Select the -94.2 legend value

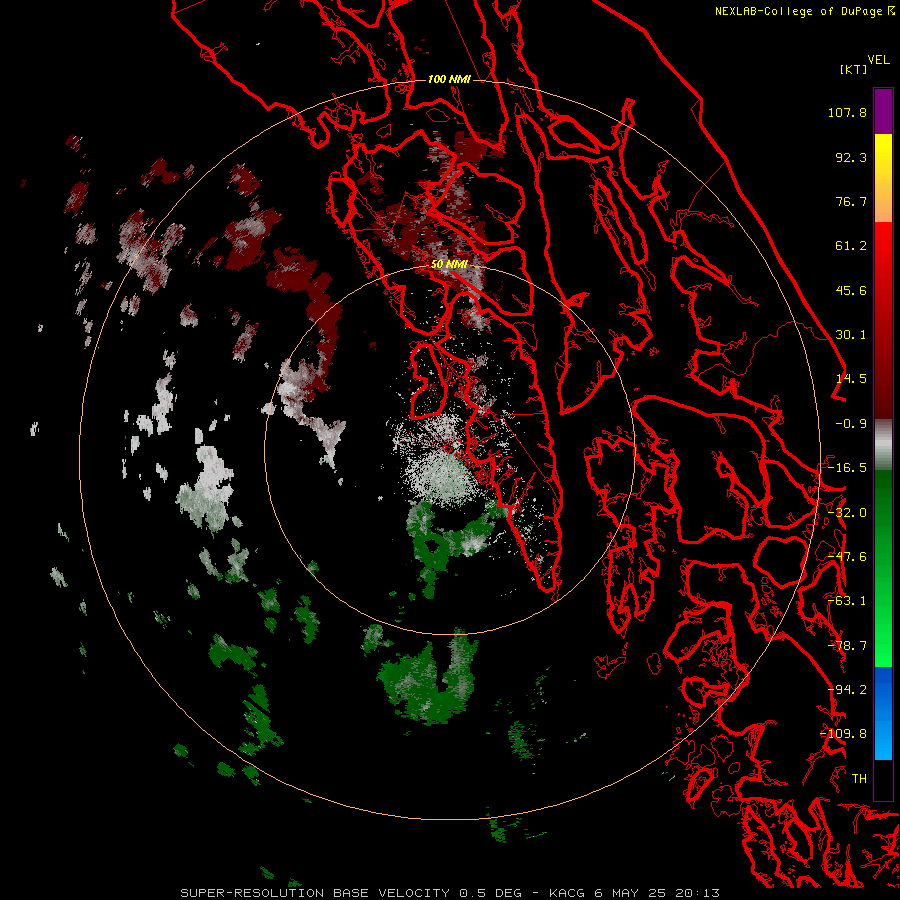[x=847, y=690]
